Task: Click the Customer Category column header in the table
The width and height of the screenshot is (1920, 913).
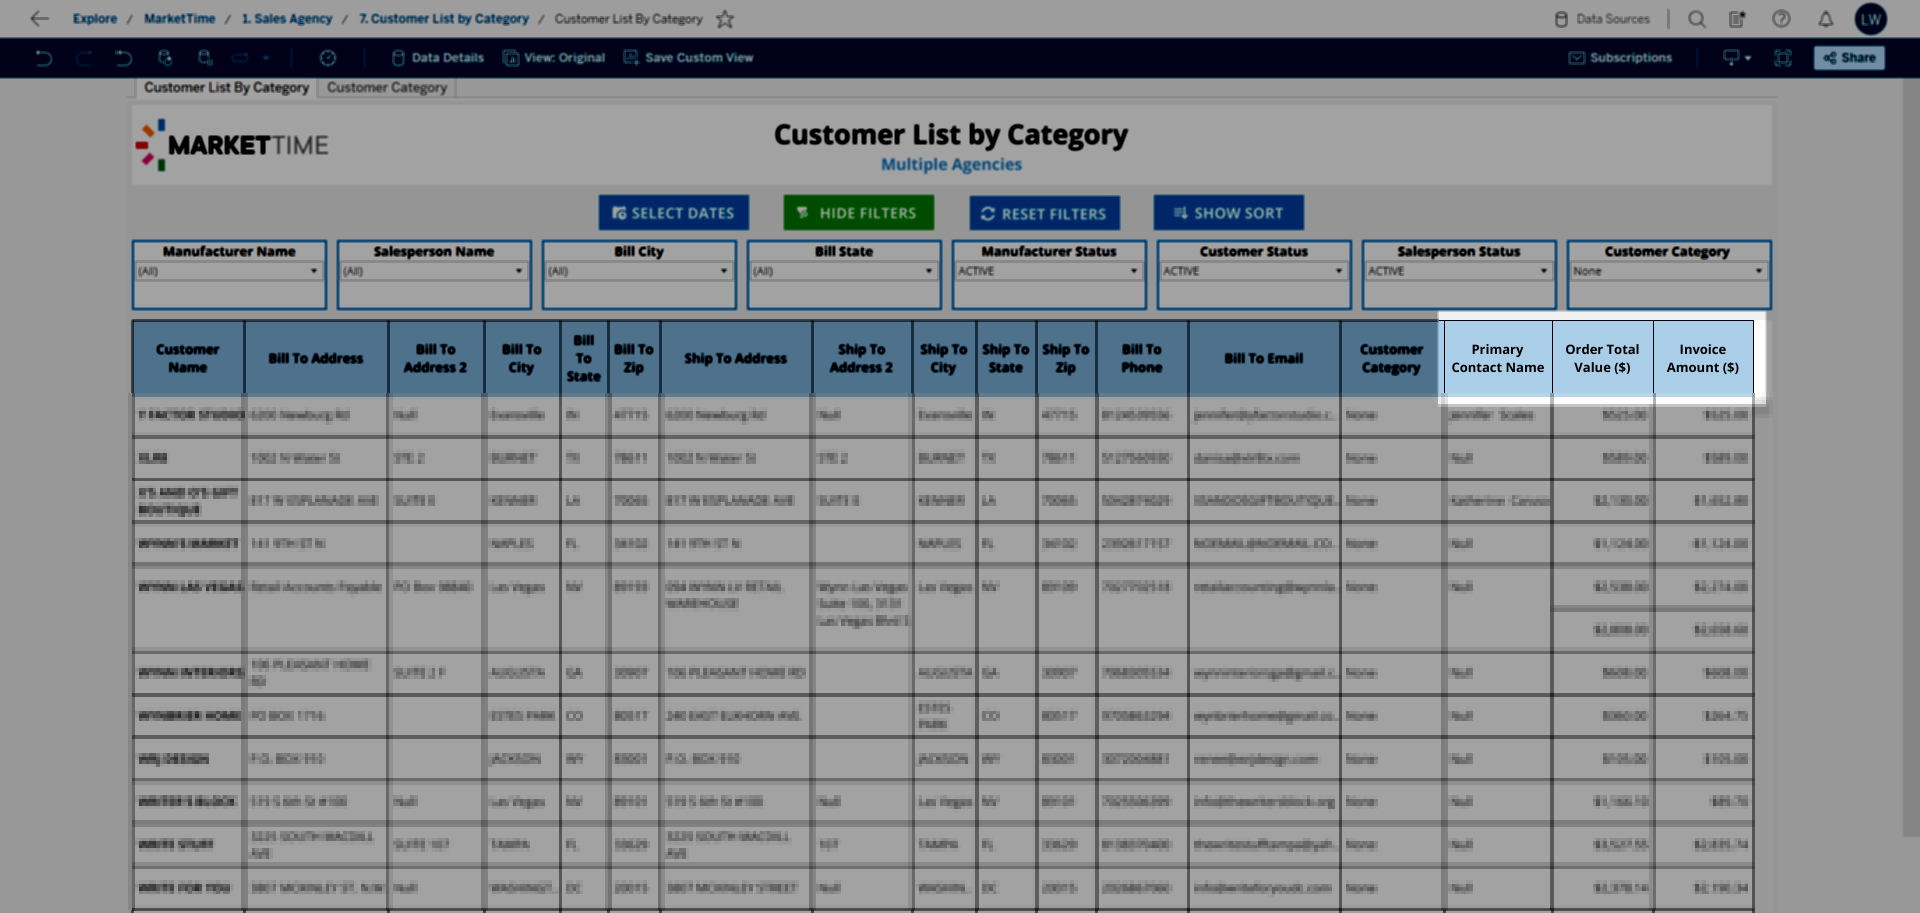Action: point(1391,358)
